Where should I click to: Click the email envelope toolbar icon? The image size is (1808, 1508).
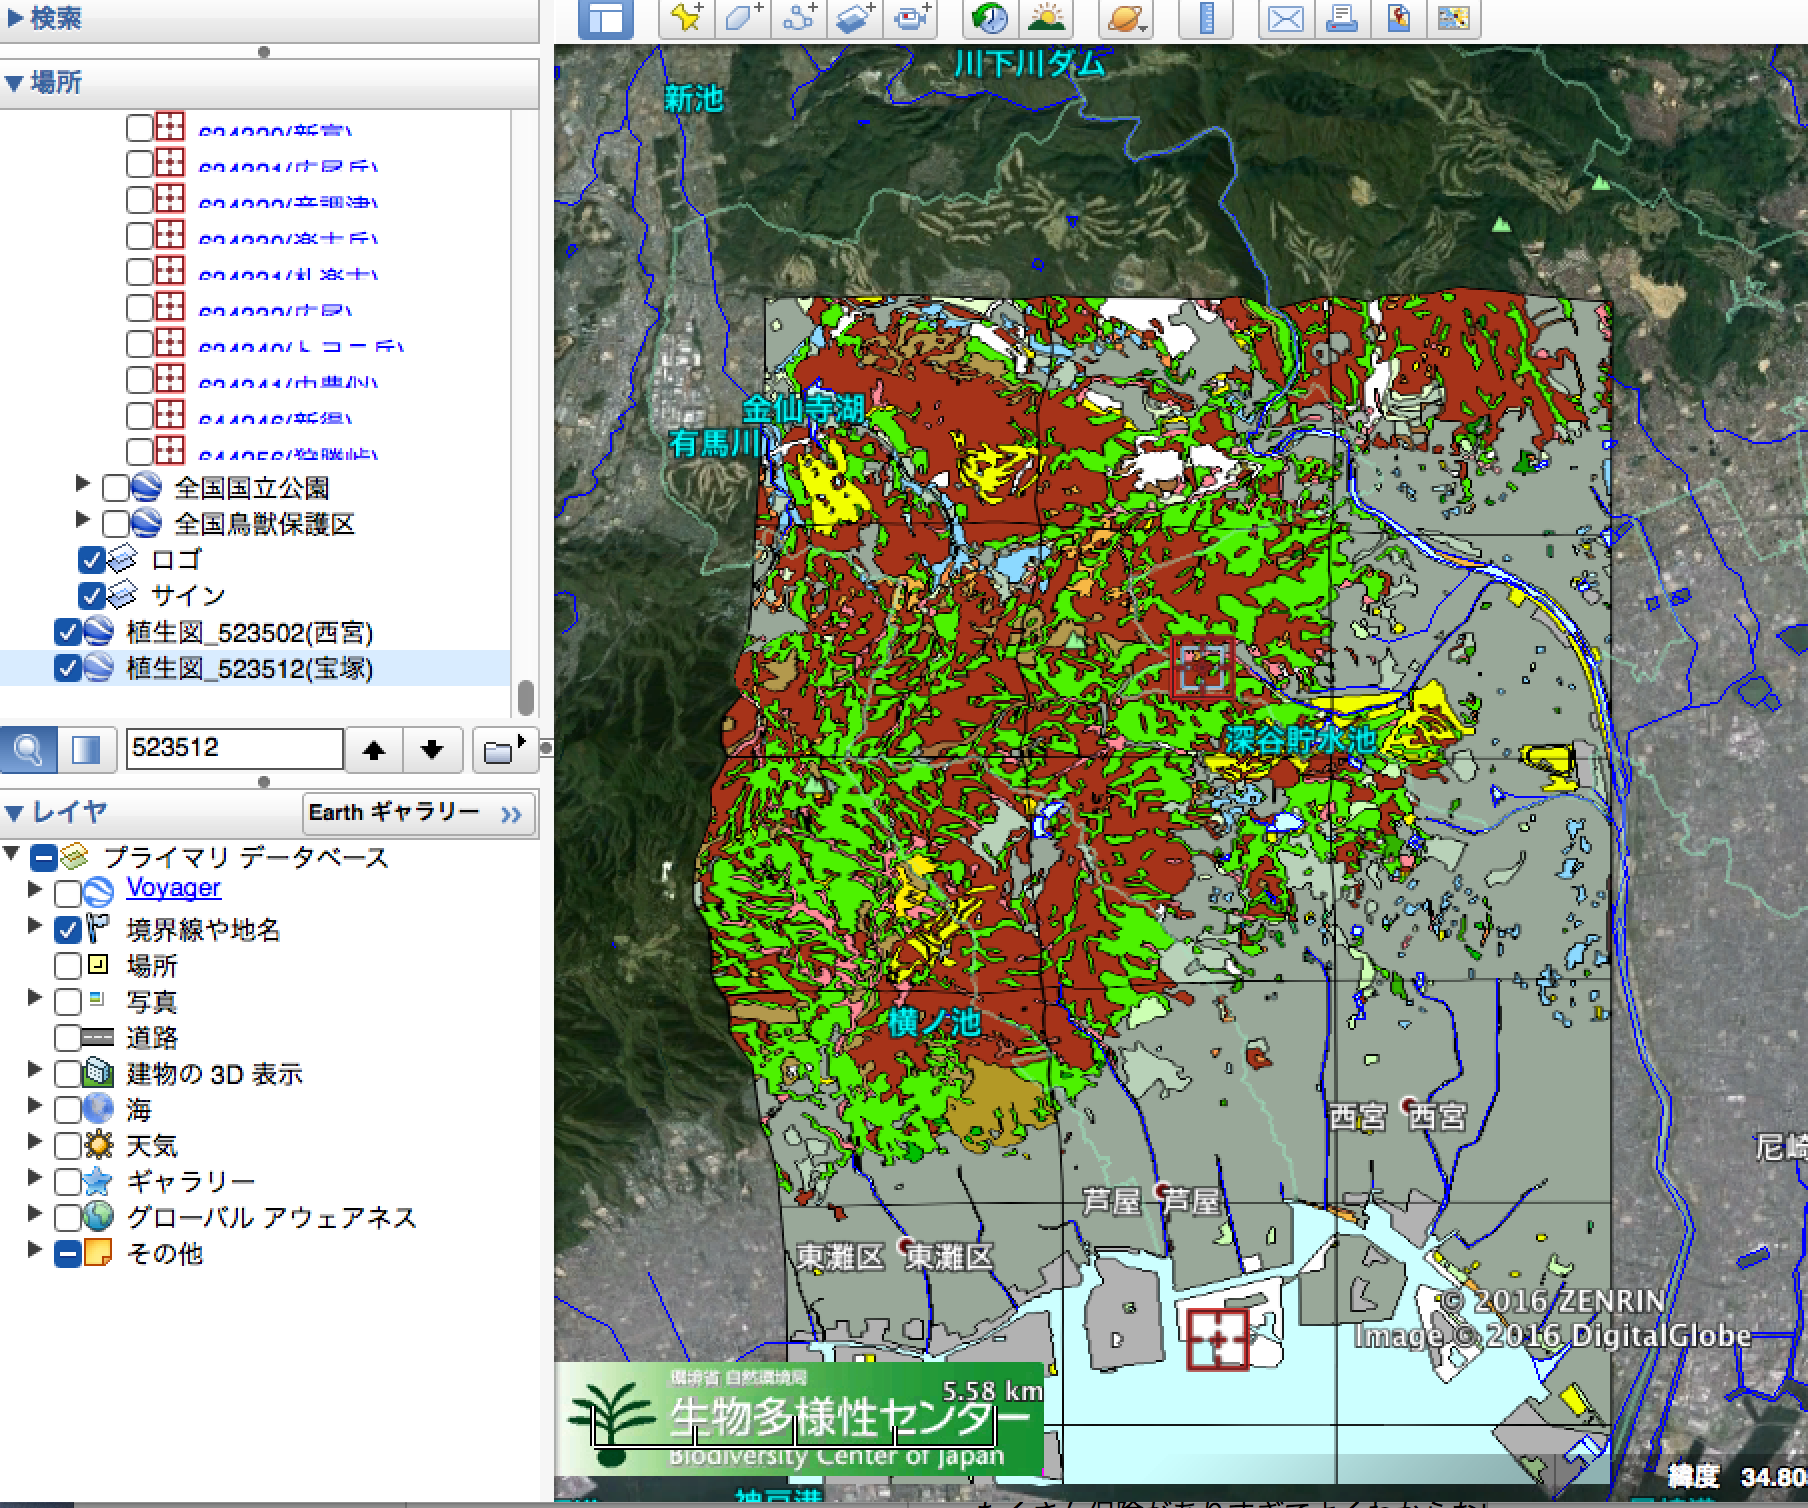(1286, 18)
